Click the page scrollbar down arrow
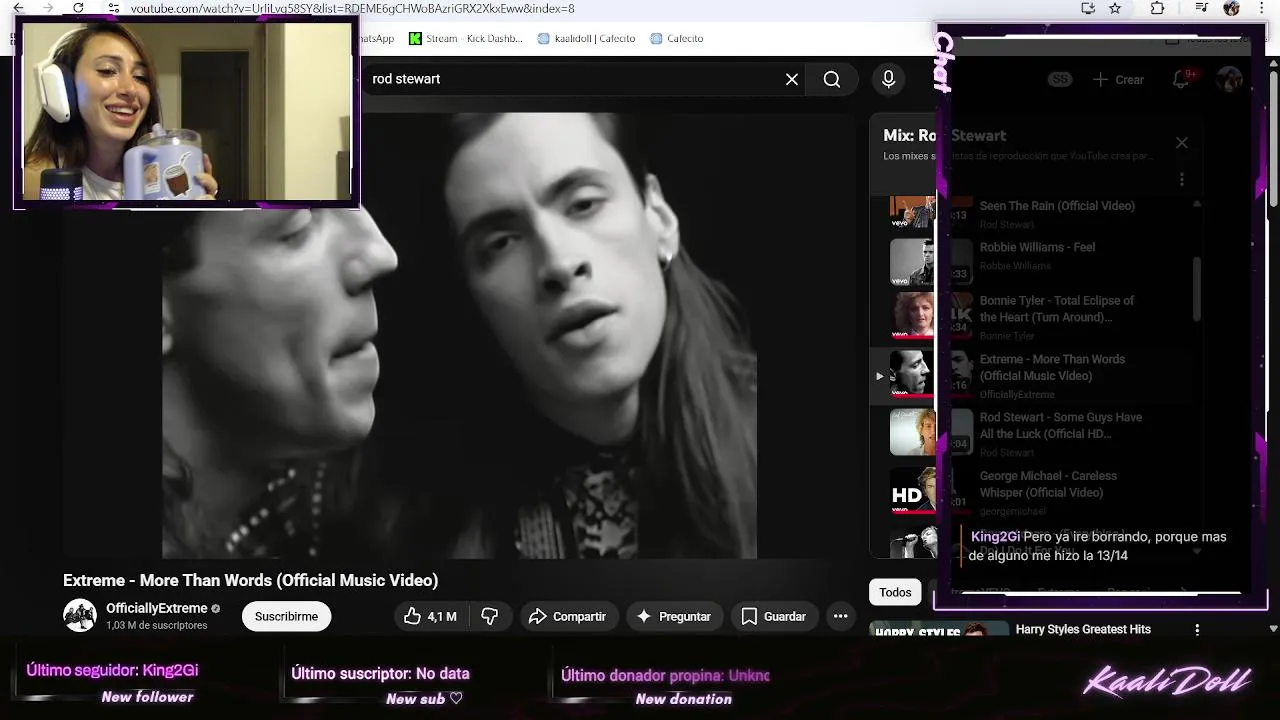 (x=1273, y=629)
